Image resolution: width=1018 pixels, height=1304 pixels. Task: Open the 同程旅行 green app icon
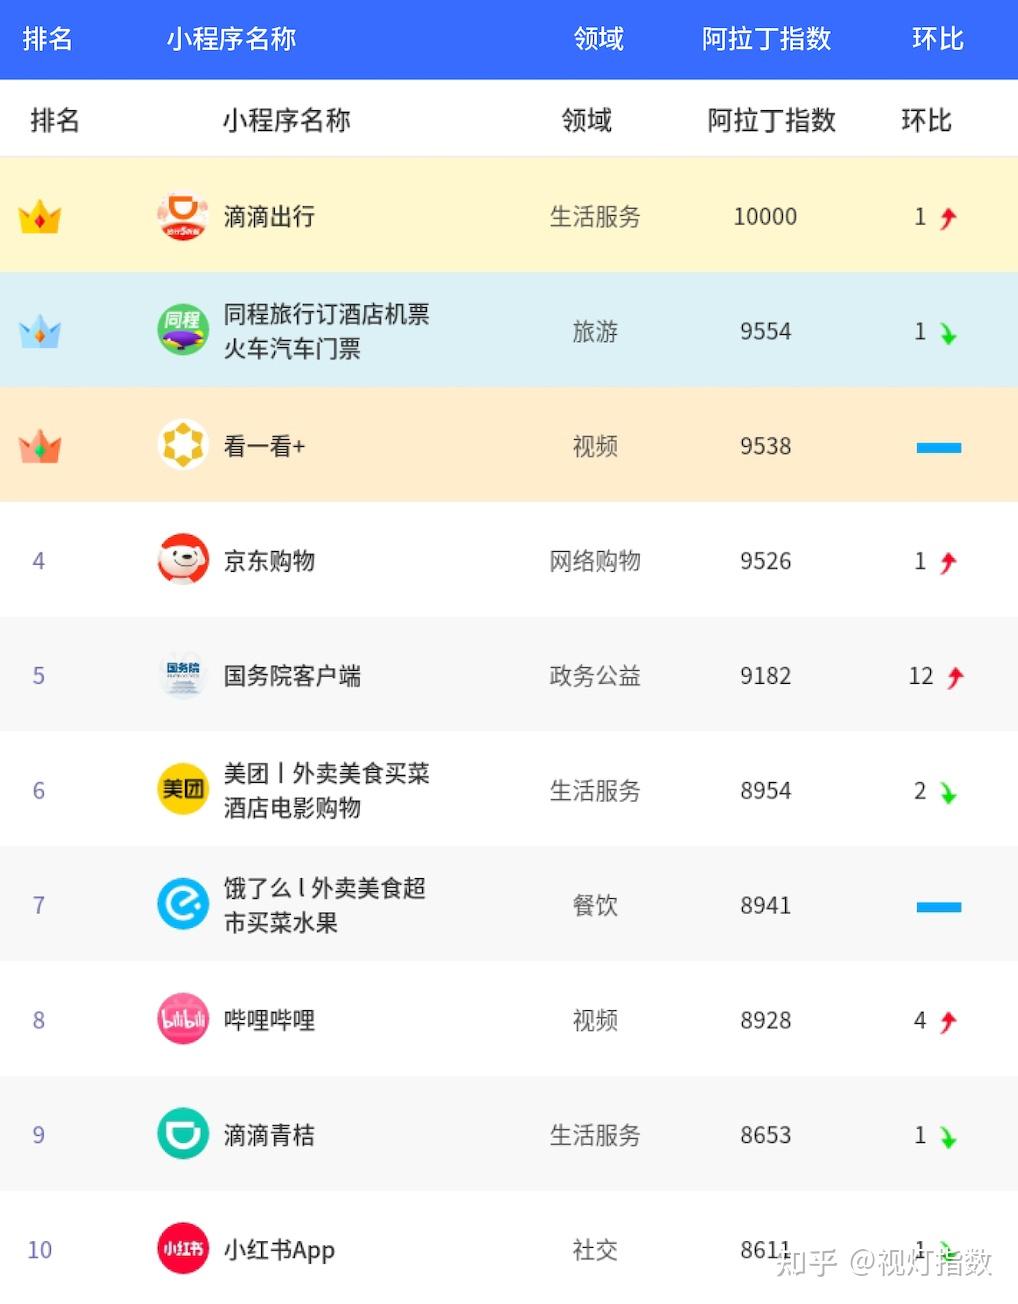point(183,330)
